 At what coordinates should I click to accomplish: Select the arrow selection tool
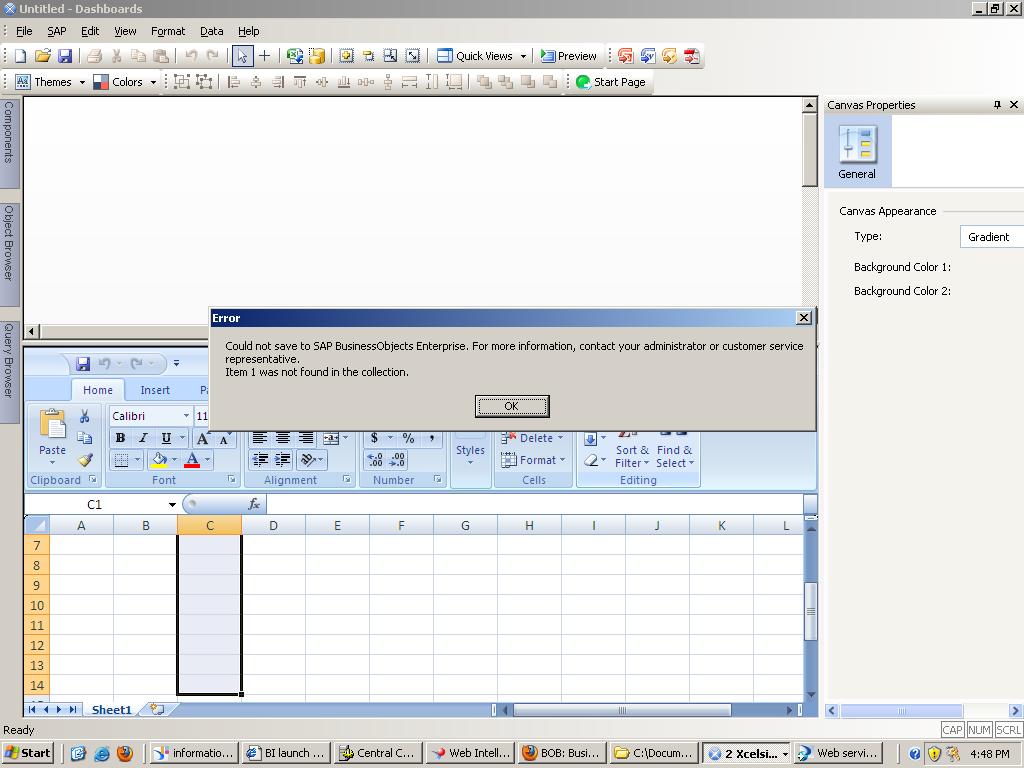pyautogui.click(x=243, y=56)
